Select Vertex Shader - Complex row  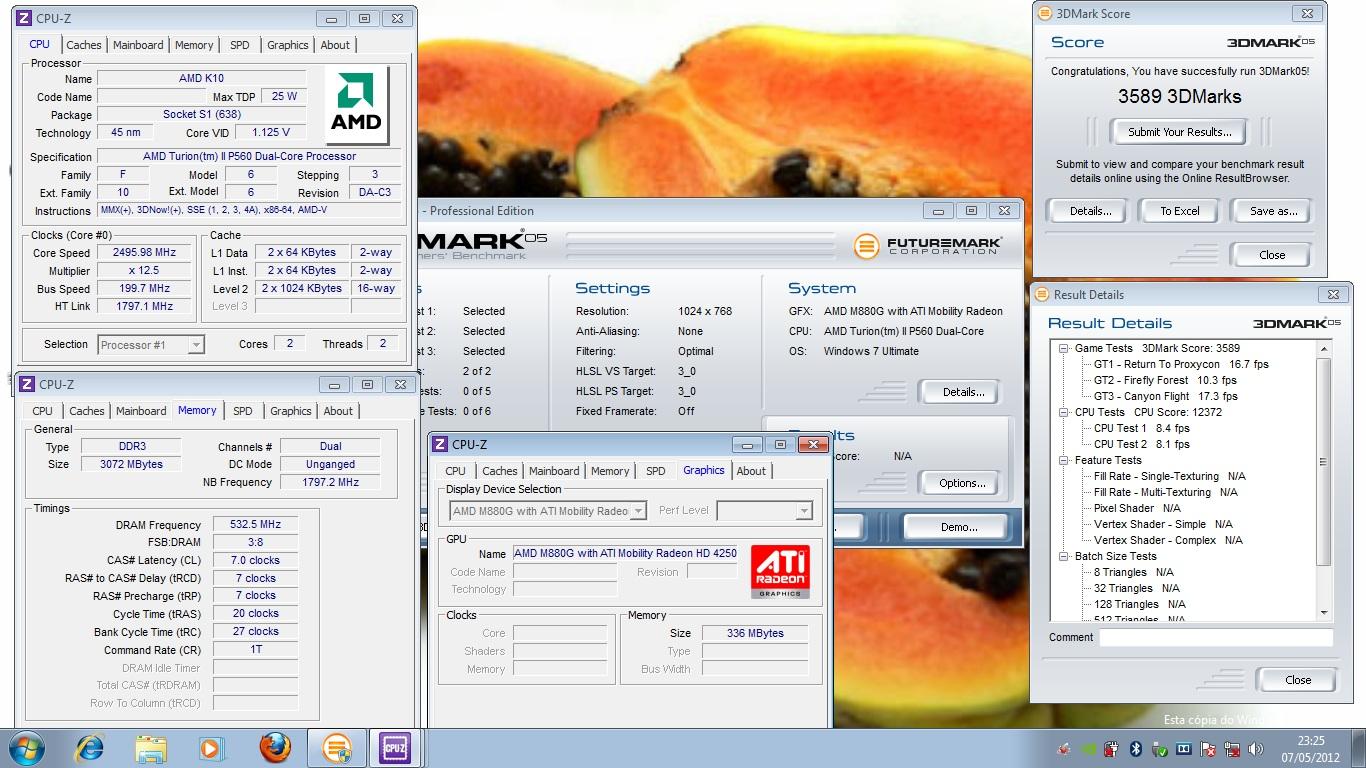1169,540
